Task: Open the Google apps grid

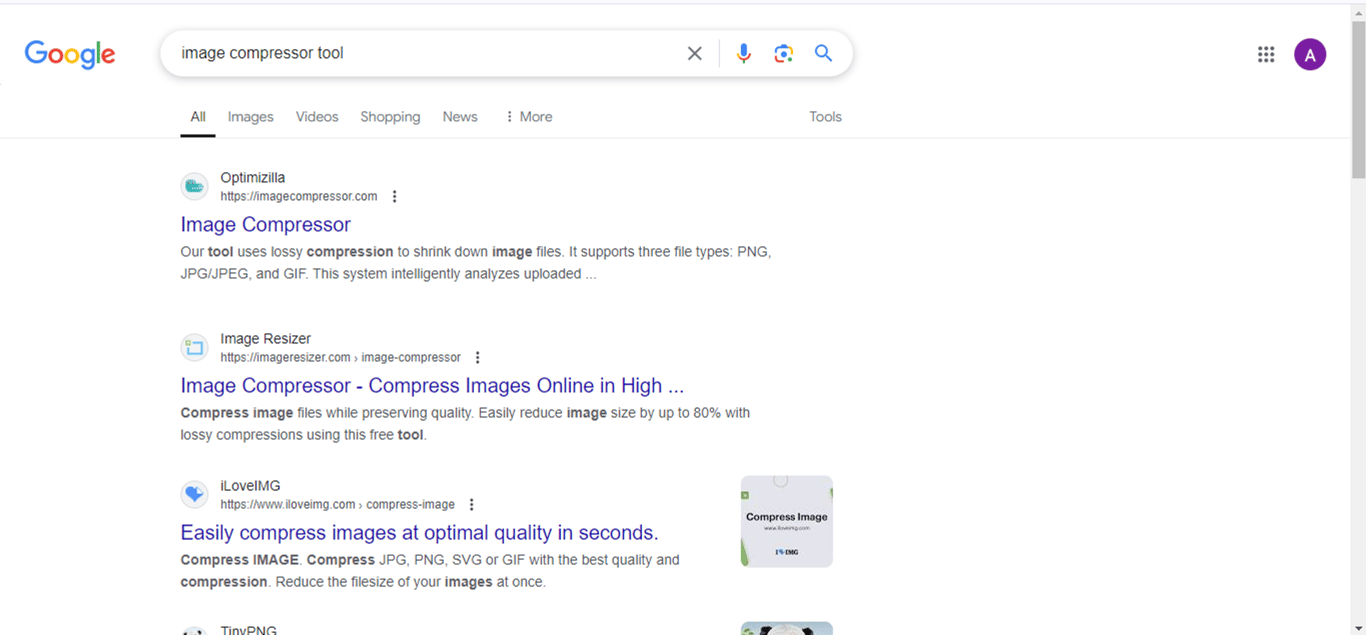Action: (x=1266, y=54)
